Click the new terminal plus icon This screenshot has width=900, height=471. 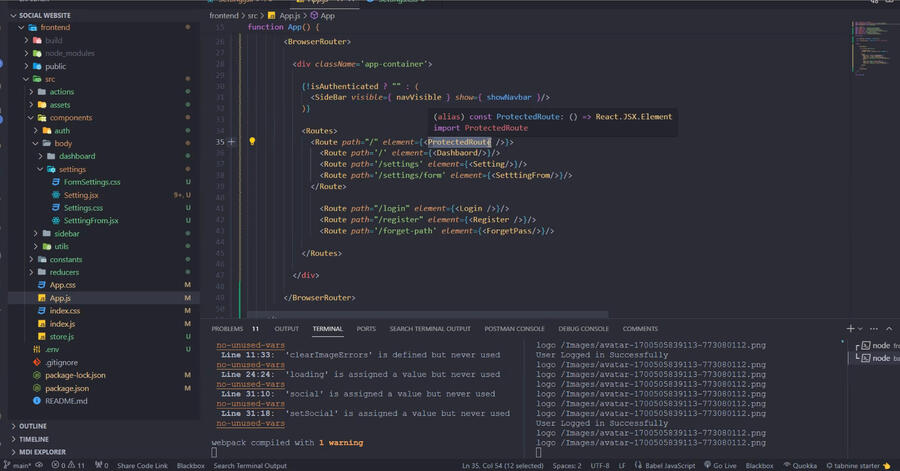(x=850, y=328)
